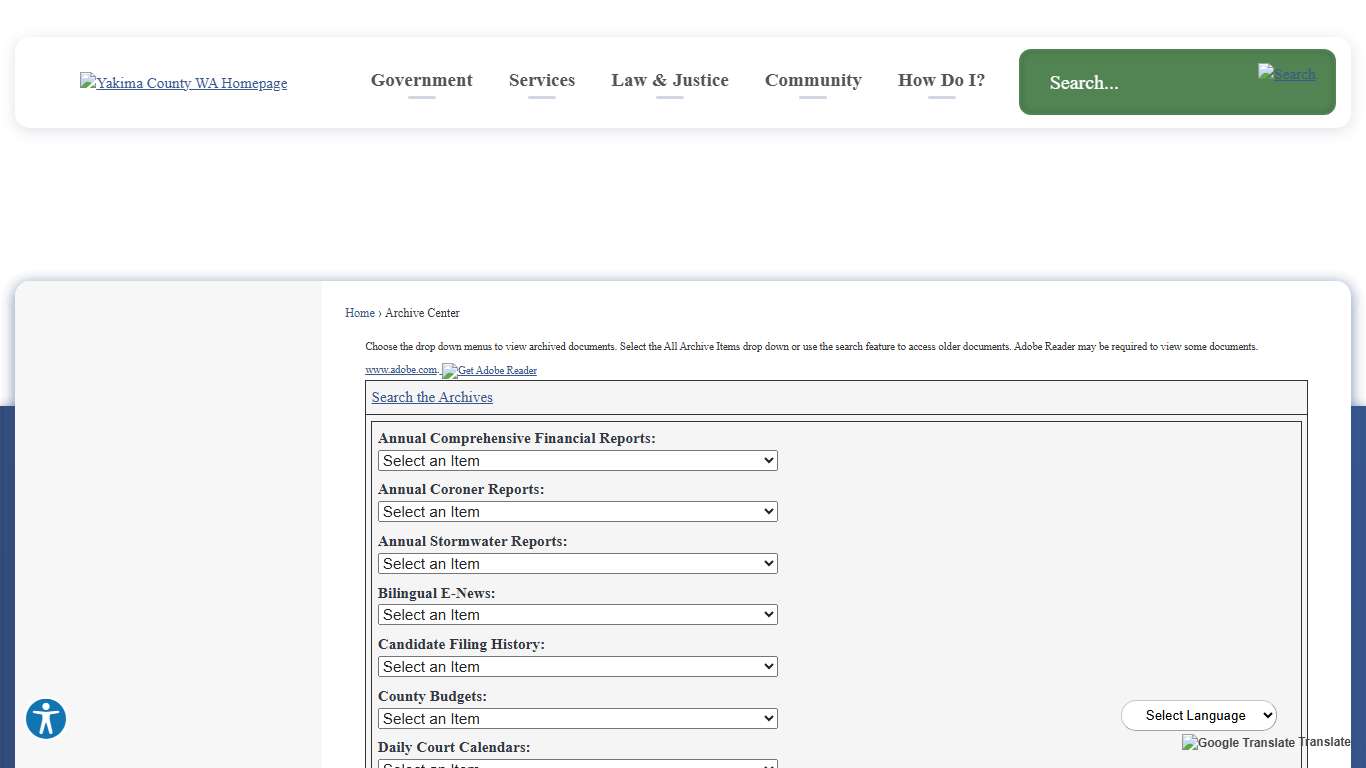Open the Community menu
1366x768 pixels.
(813, 80)
